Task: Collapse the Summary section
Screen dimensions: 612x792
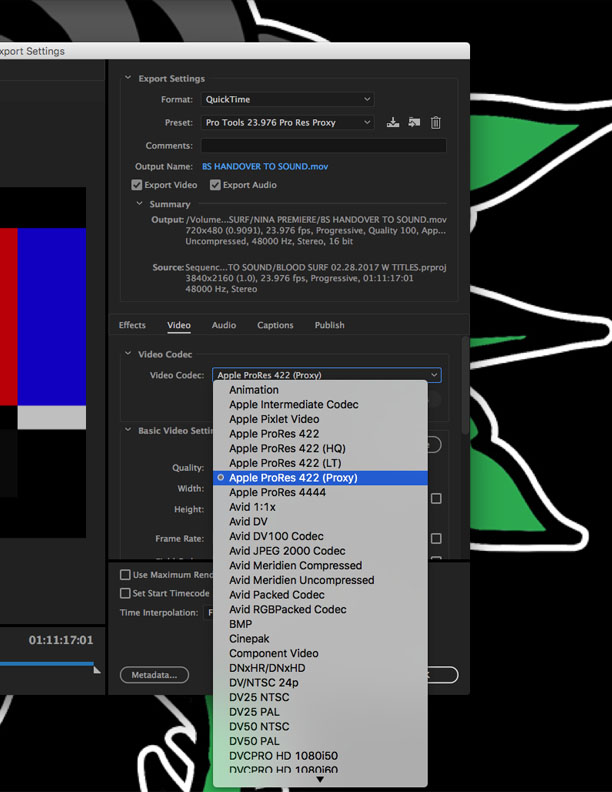Action: coord(139,204)
